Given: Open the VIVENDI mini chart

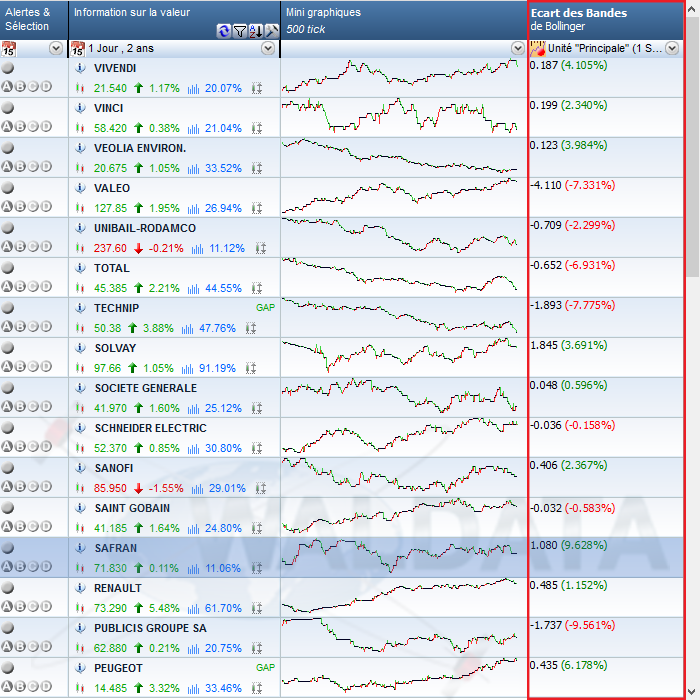Looking at the screenshot, I should (404, 77).
